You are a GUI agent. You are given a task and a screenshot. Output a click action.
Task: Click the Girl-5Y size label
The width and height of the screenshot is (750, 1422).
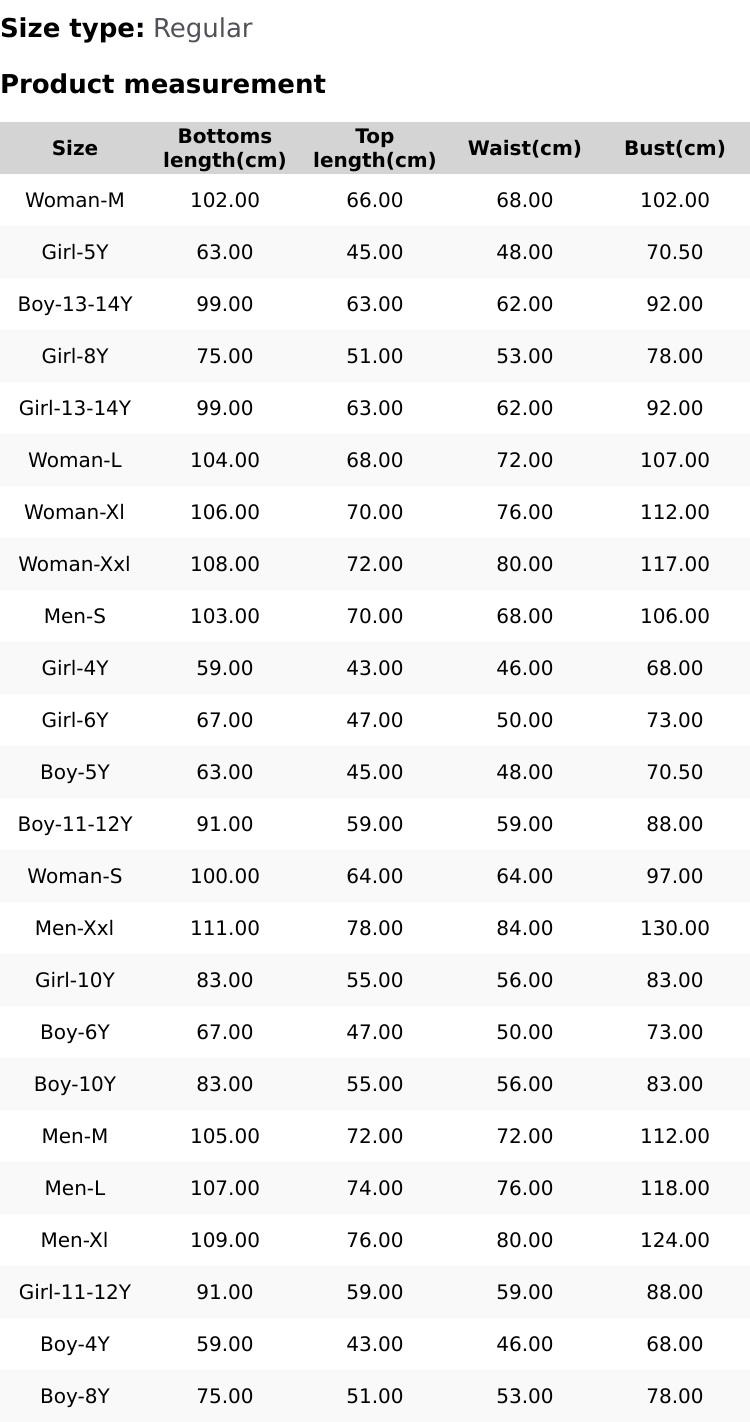75,252
